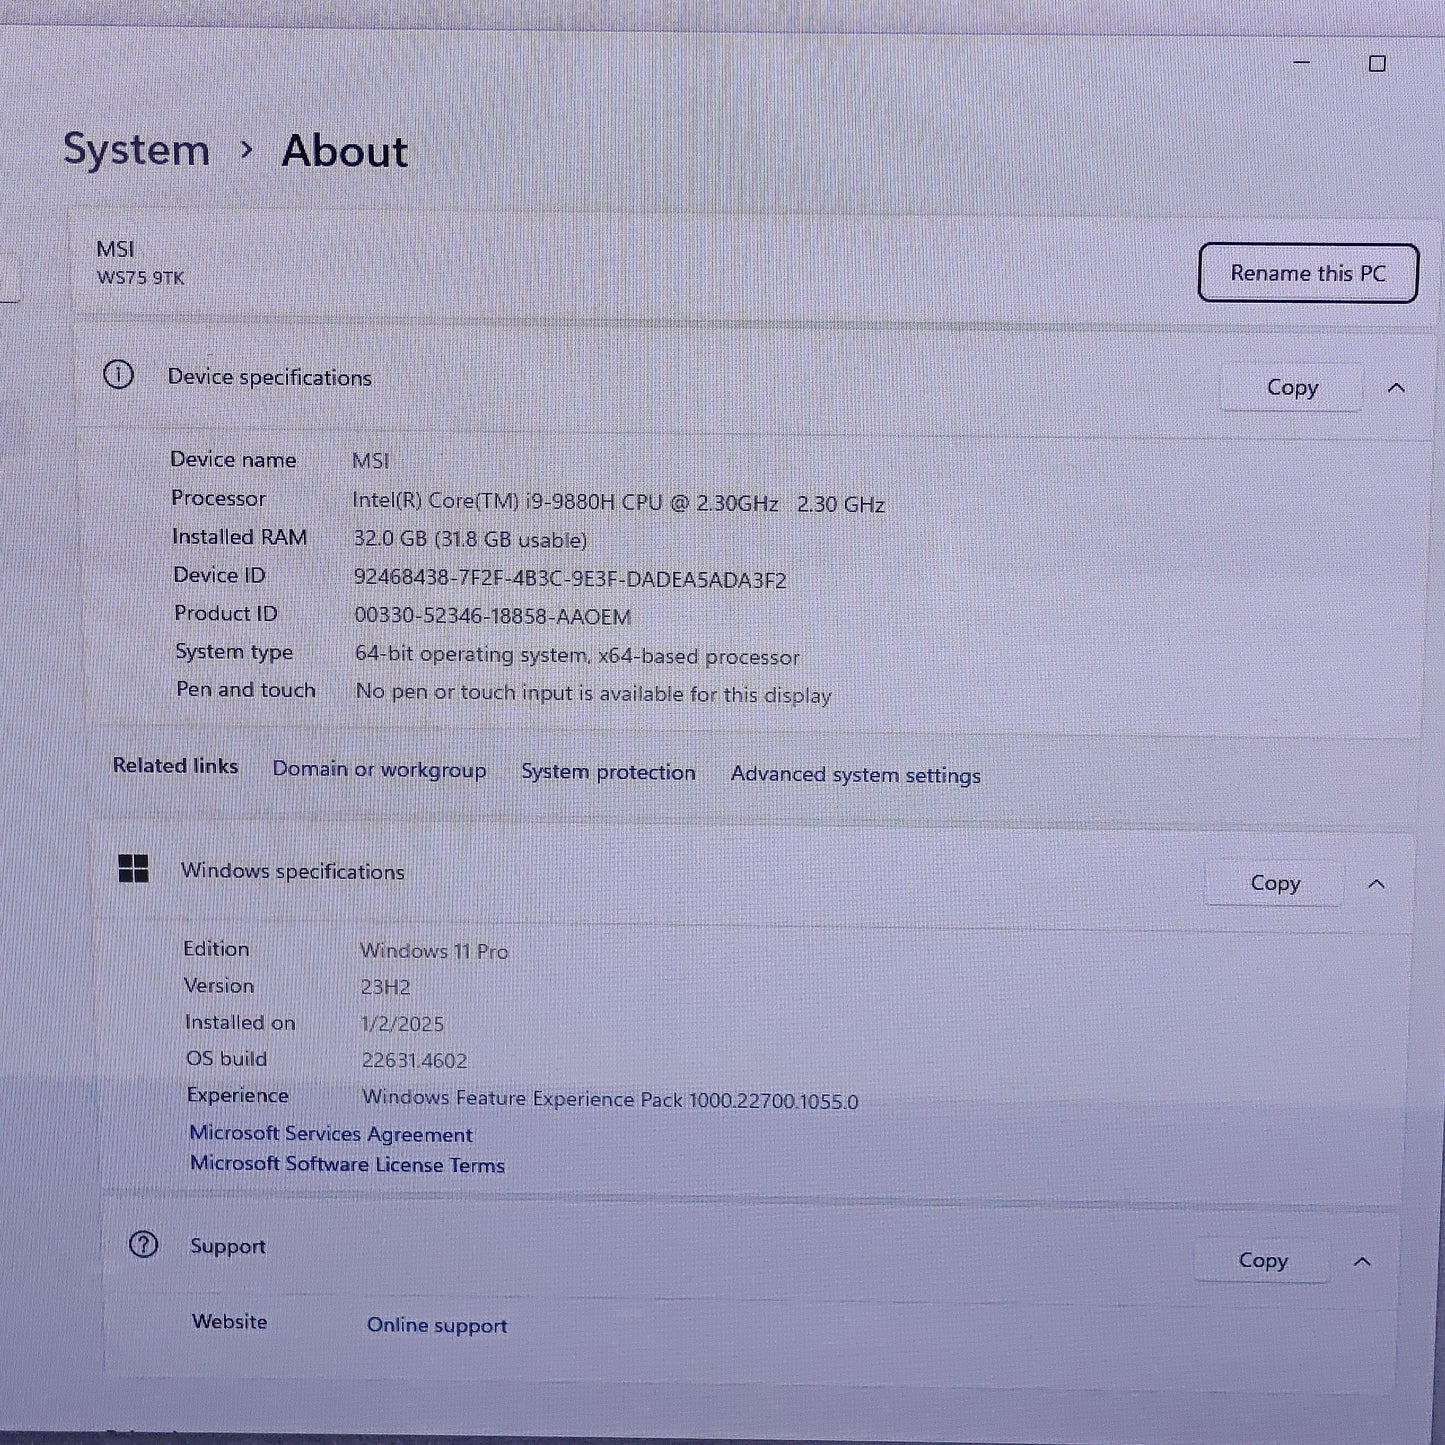Click the Windows logo icon beside Windows specifications
Viewport: 1445px width, 1445px height.
133,868
